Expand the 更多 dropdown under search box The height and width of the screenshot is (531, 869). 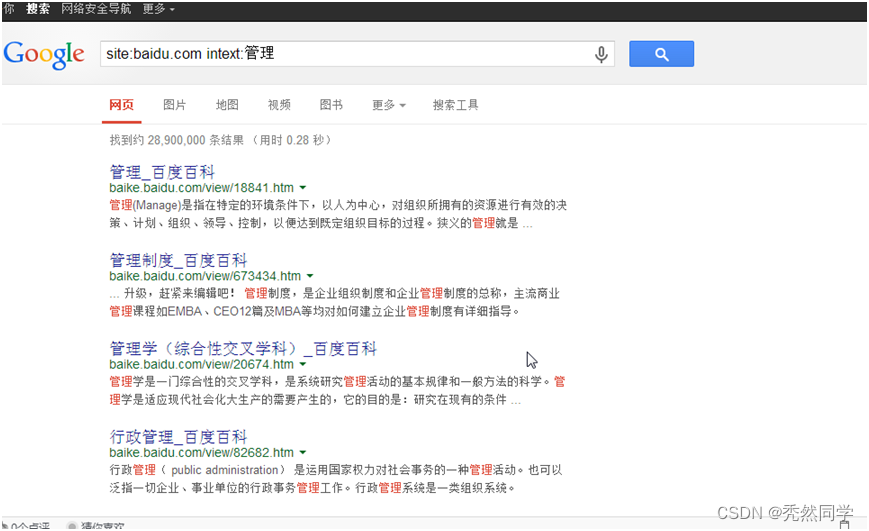(x=389, y=105)
